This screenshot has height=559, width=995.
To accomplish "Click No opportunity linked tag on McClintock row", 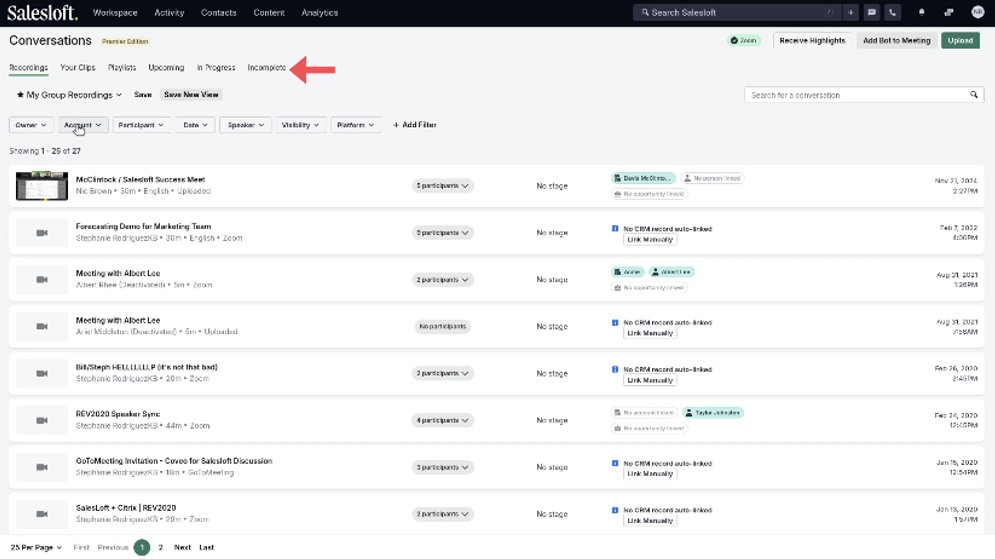I will coord(649,194).
